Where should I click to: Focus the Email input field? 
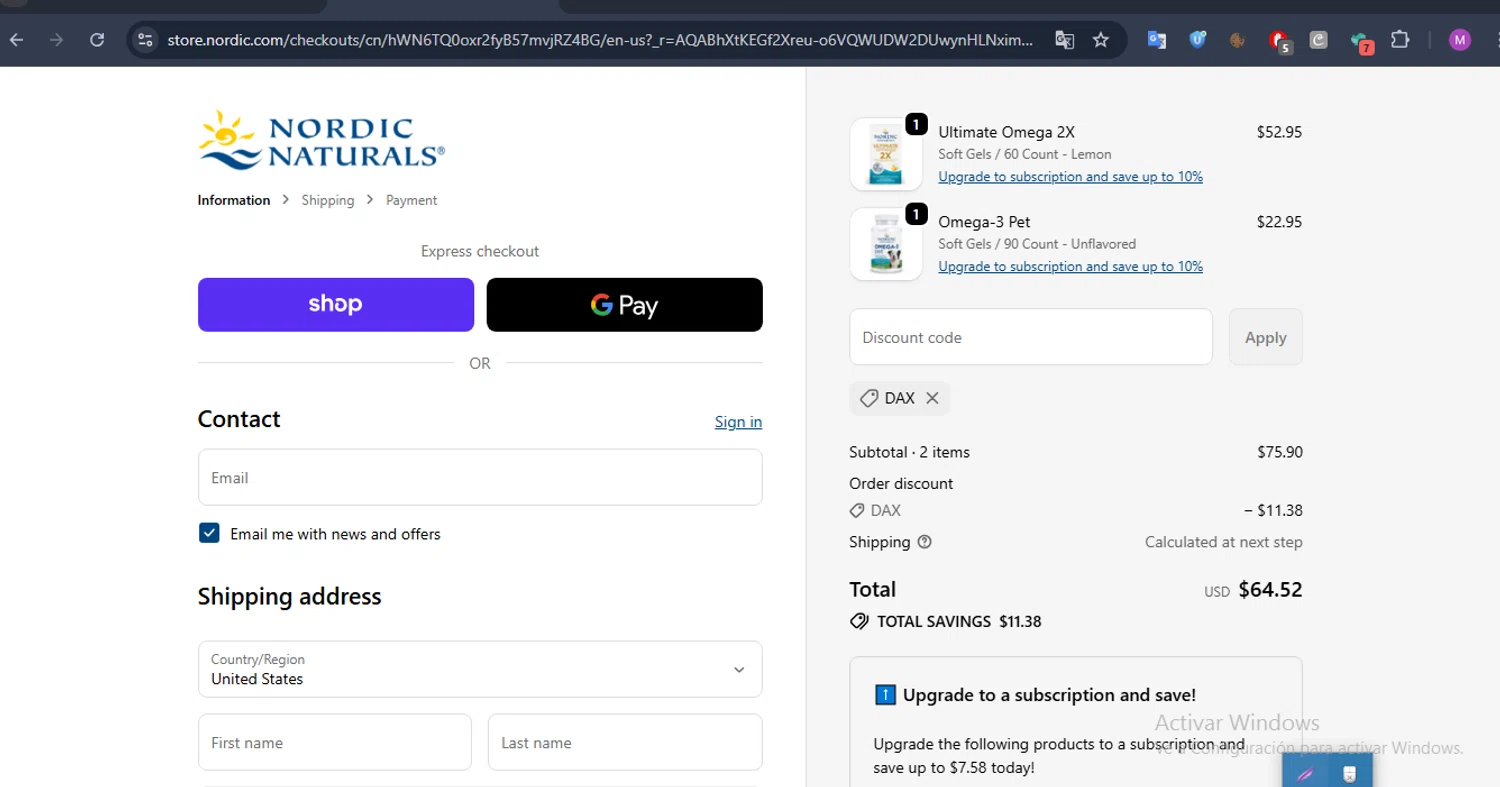tap(480, 477)
